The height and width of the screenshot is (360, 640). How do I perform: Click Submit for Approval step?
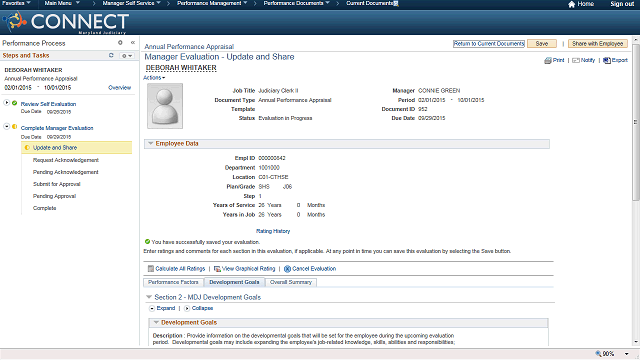[x=57, y=184]
